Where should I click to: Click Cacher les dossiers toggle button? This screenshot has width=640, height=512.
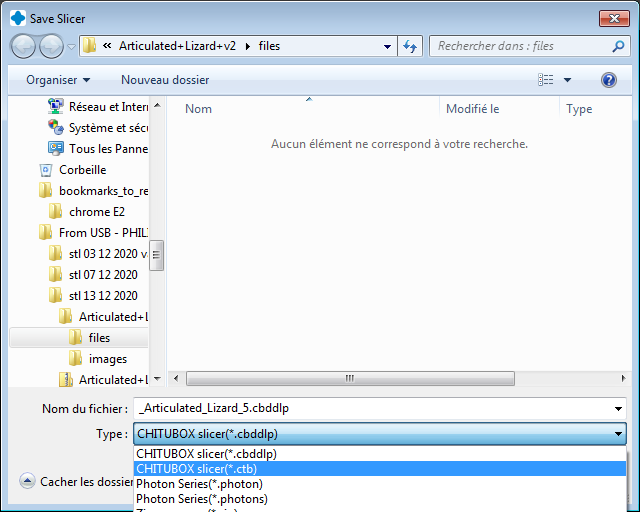(x=76, y=482)
